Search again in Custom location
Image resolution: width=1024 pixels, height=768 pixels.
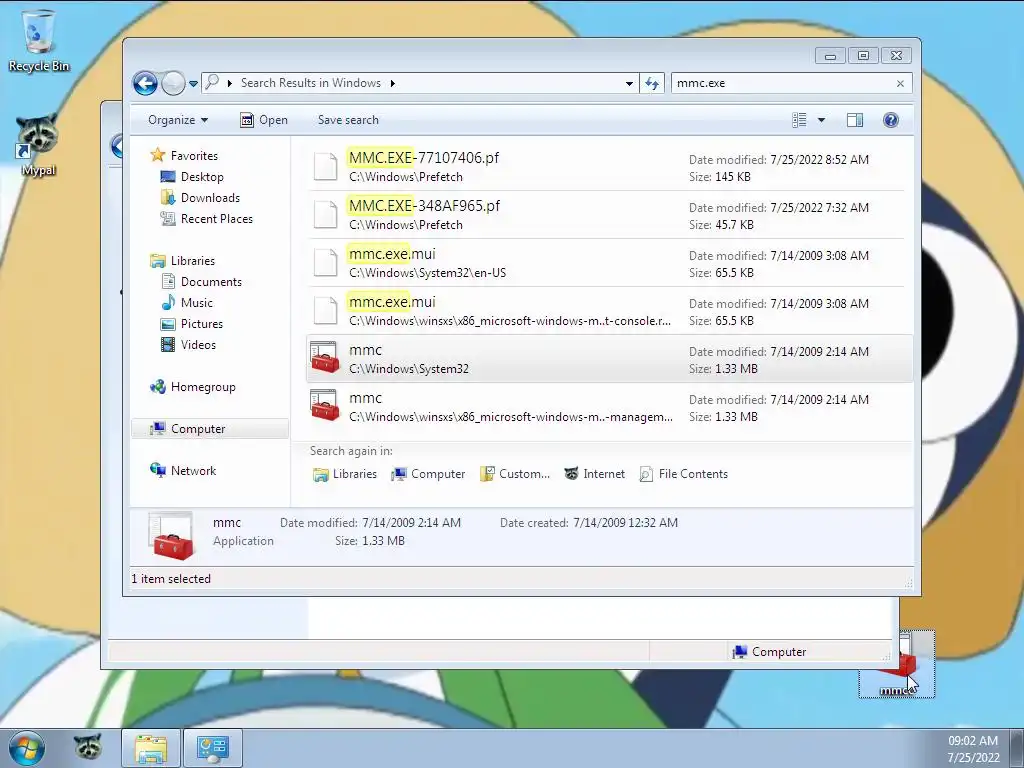pyautogui.click(x=515, y=474)
